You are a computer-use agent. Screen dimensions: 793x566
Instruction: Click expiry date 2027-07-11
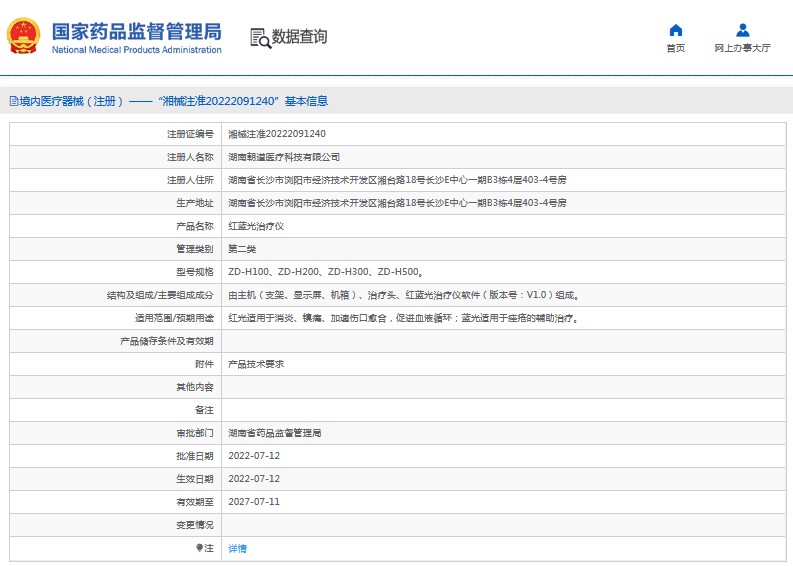tap(254, 502)
